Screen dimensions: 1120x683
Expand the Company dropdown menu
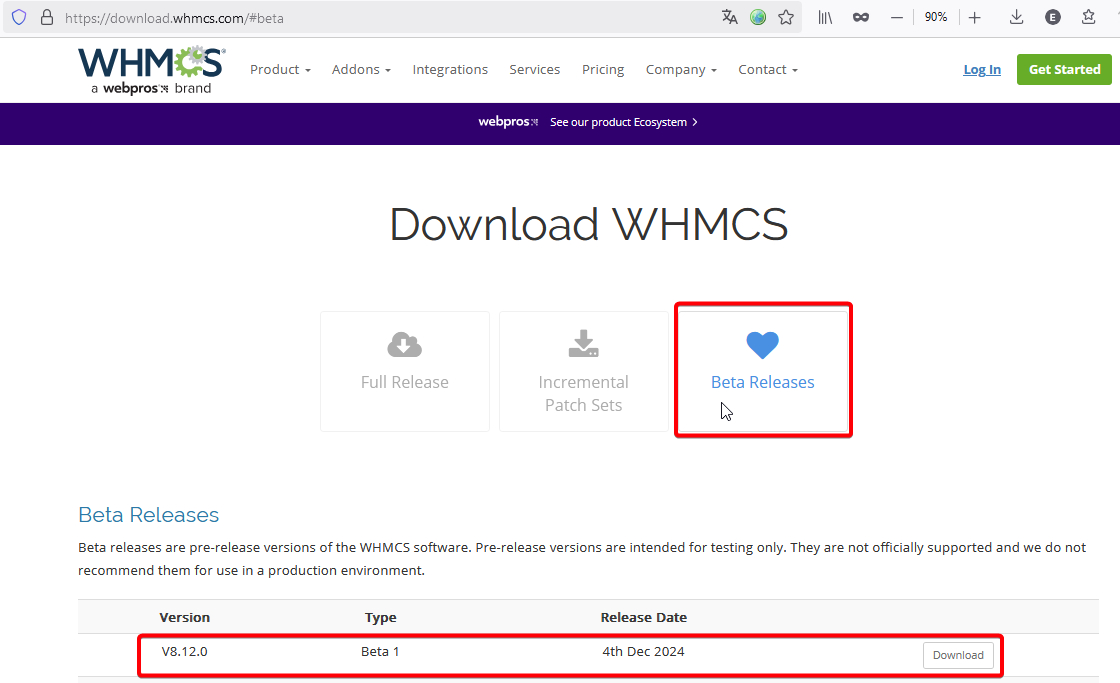[x=681, y=69]
